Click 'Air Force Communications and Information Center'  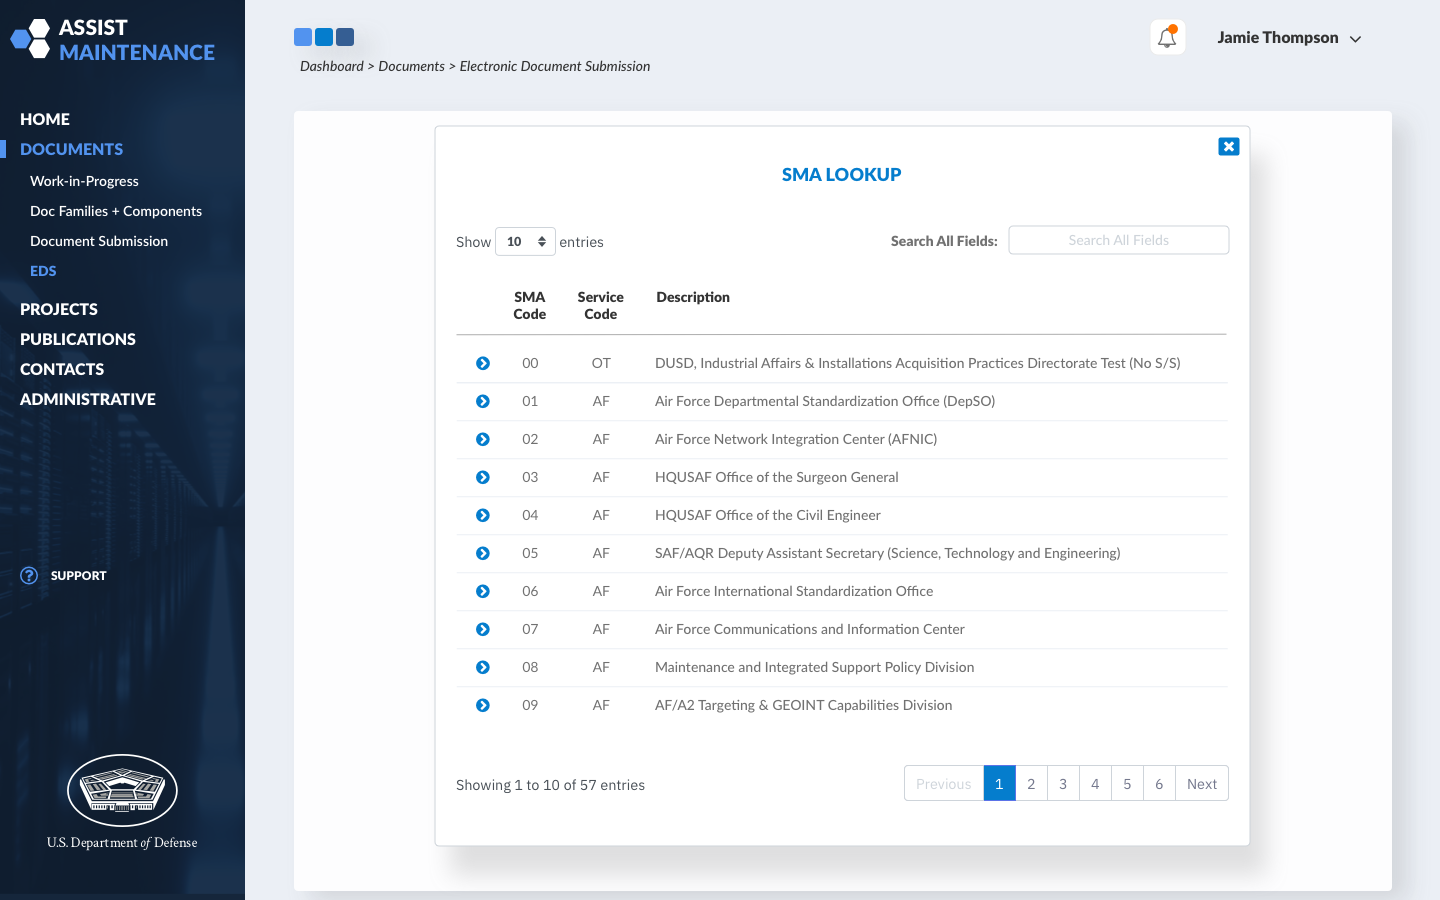[810, 629]
